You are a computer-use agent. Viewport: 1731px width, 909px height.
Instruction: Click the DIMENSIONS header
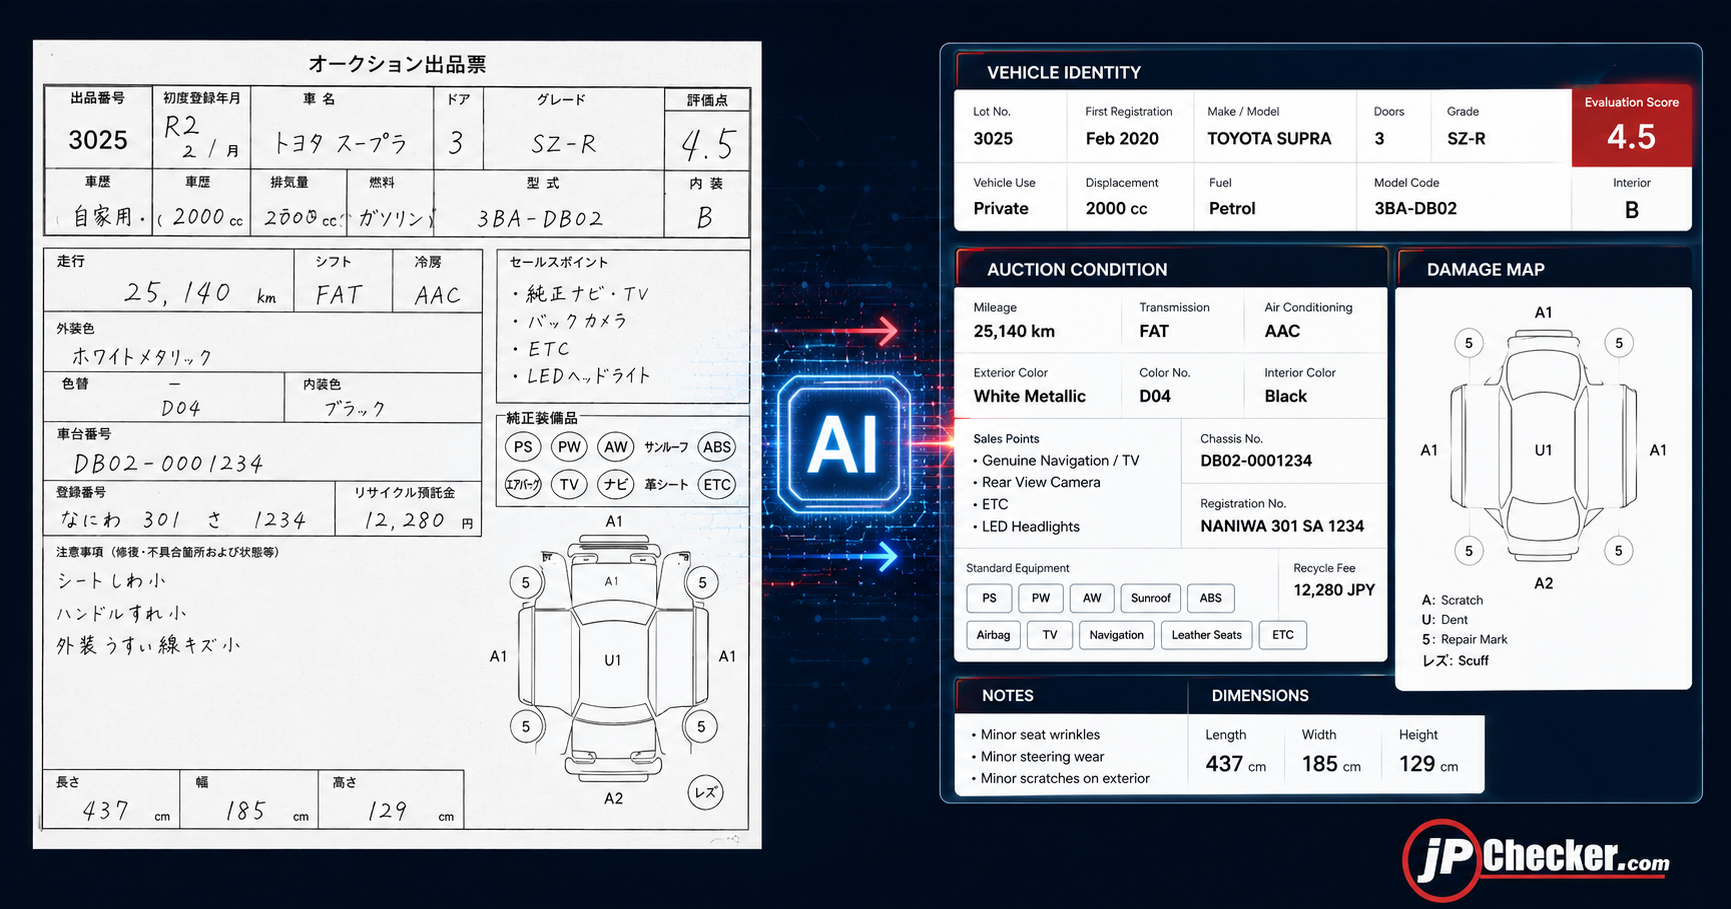(x=1260, y=696)
